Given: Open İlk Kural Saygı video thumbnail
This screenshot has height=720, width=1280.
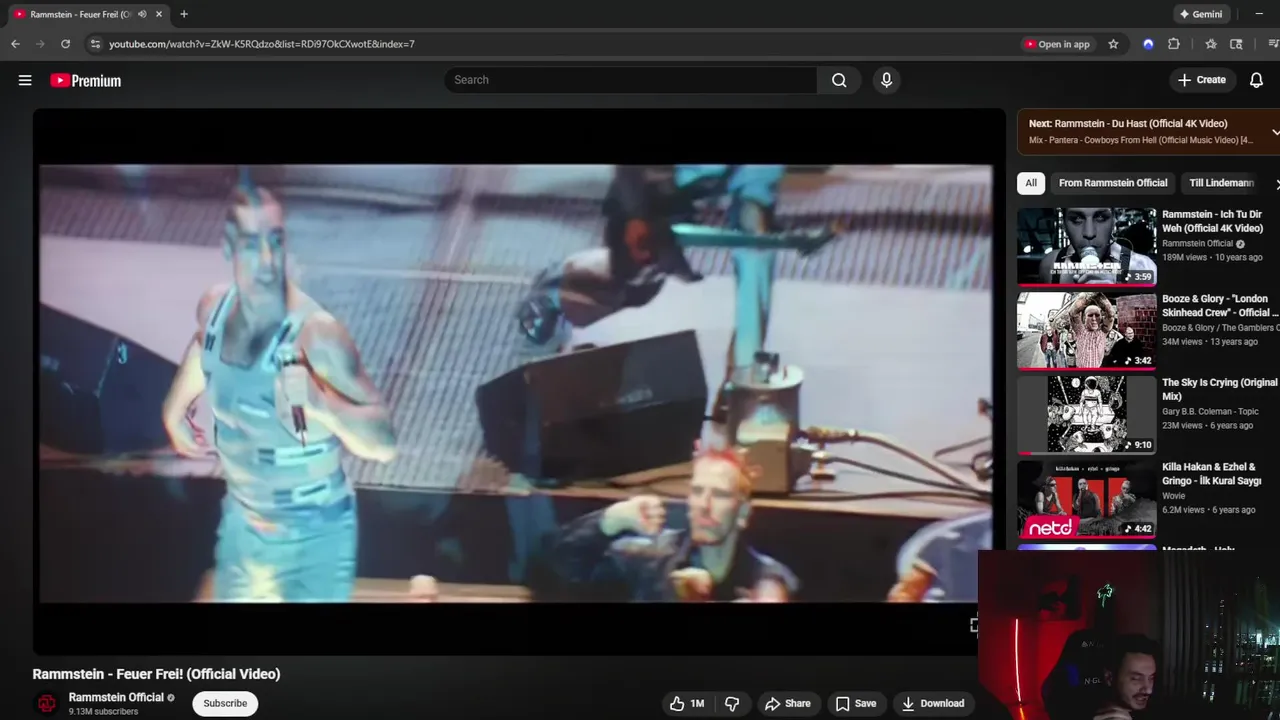Looking at the screenshot, I should tap(1087, 499).
